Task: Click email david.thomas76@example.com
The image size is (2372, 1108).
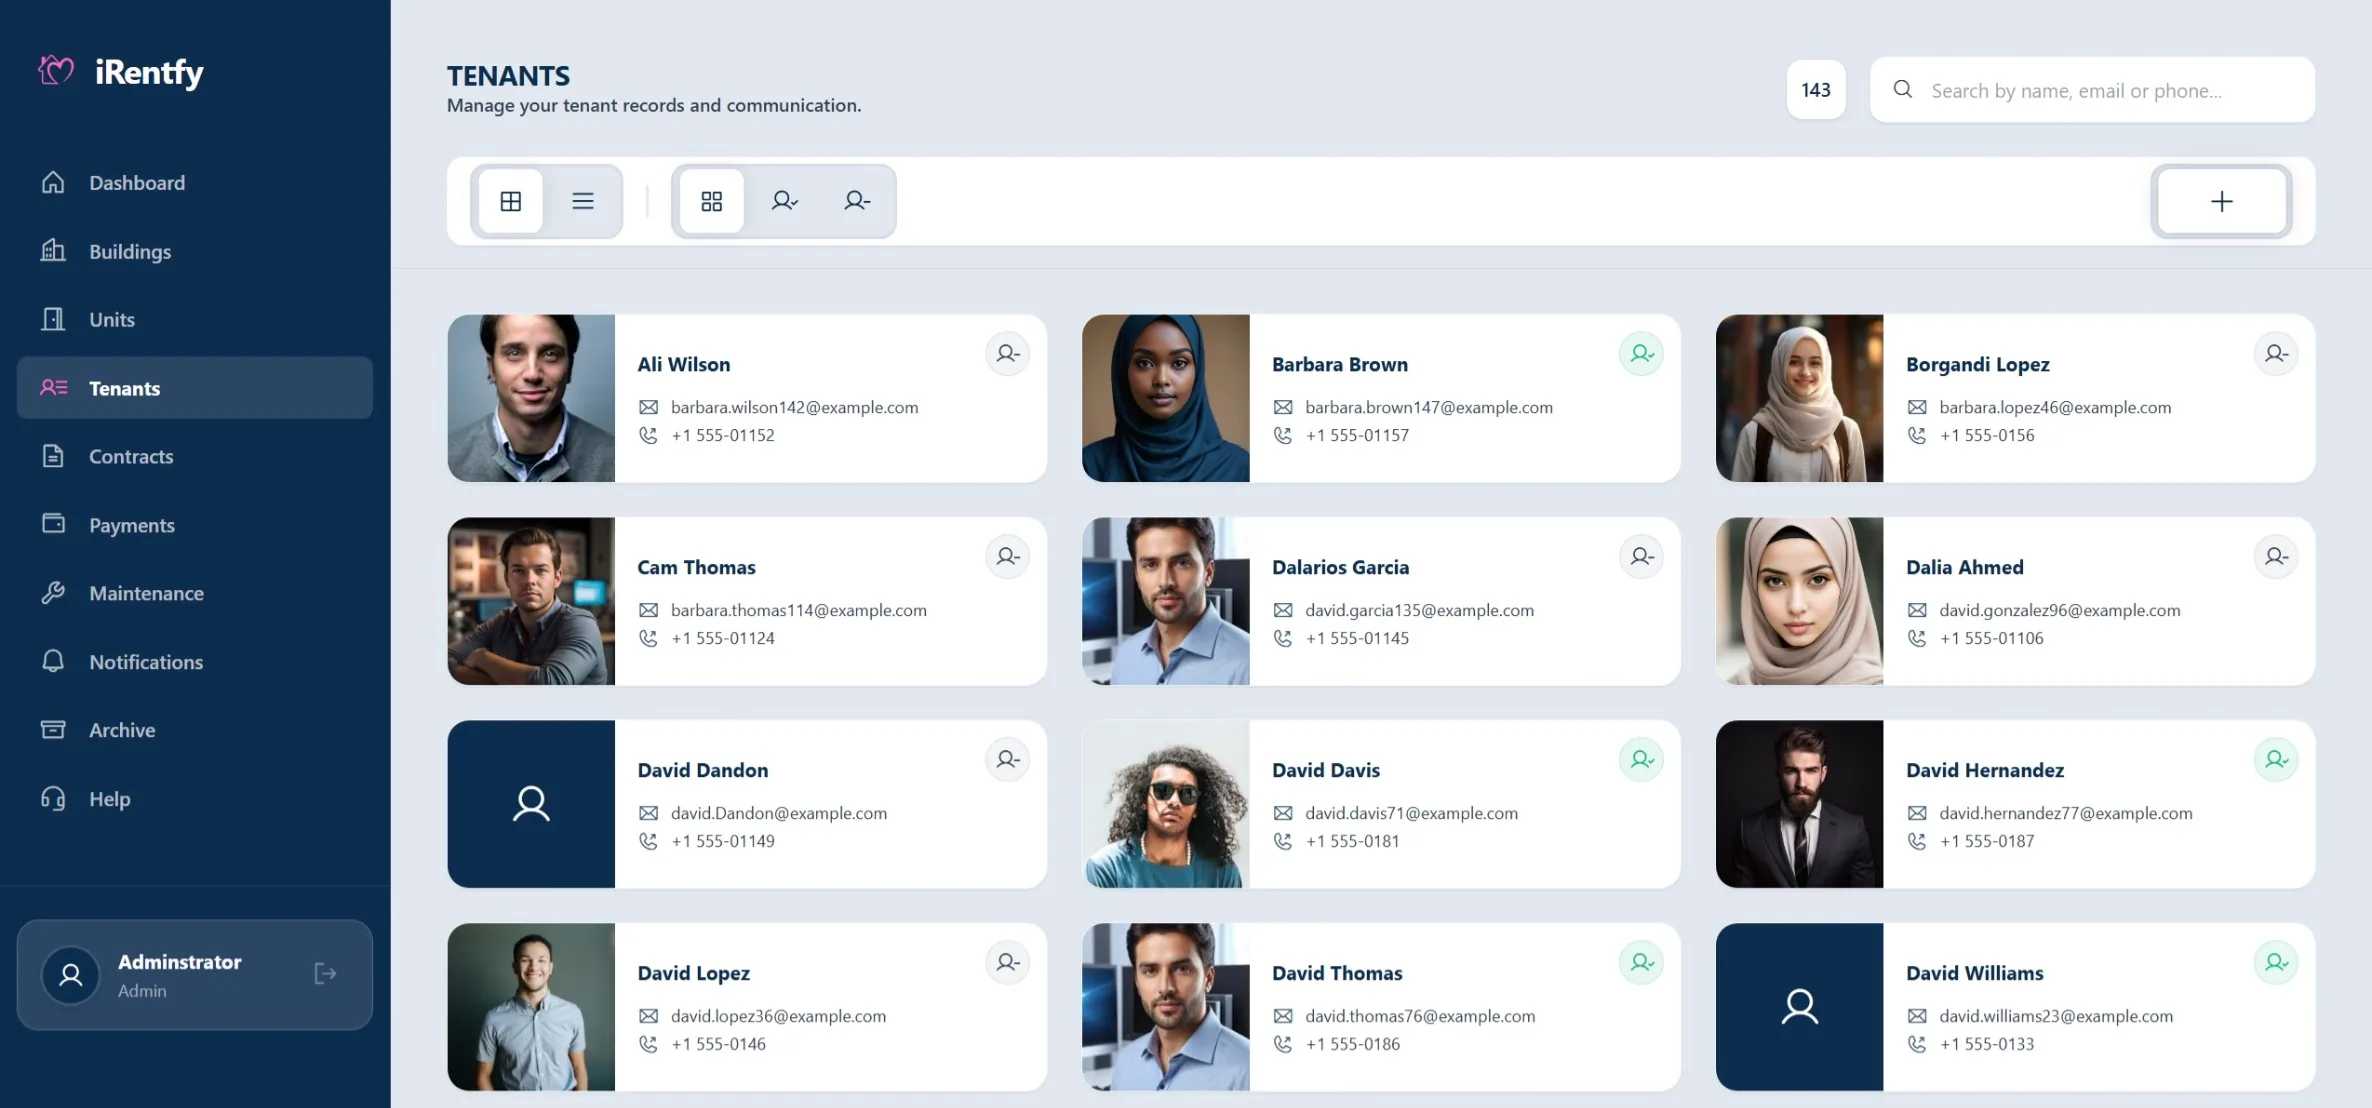Action: (x=1420, y=1017)
